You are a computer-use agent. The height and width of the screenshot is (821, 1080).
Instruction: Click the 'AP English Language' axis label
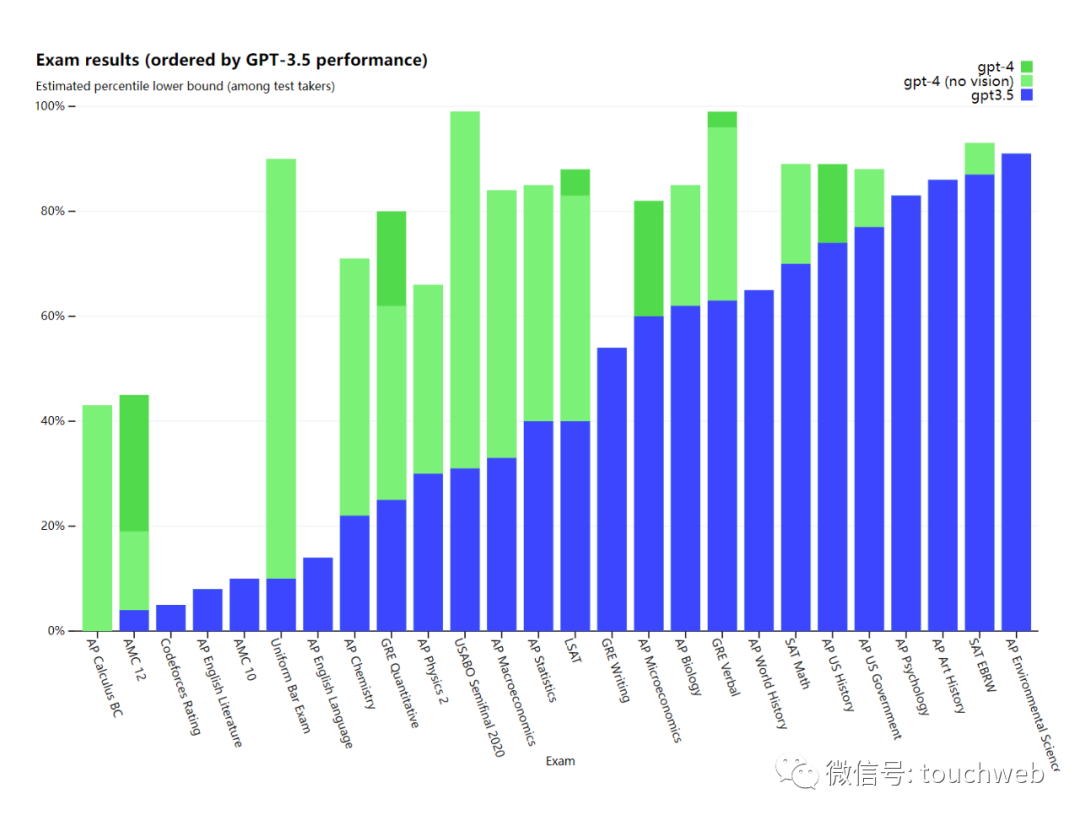point(330,694)
